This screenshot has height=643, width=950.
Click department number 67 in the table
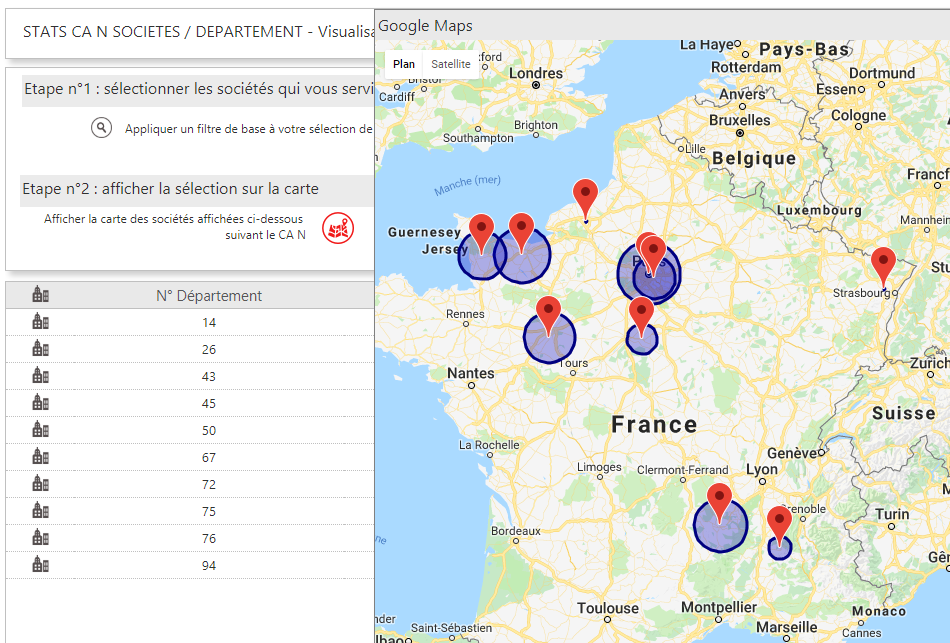click(x=209, y=458)
